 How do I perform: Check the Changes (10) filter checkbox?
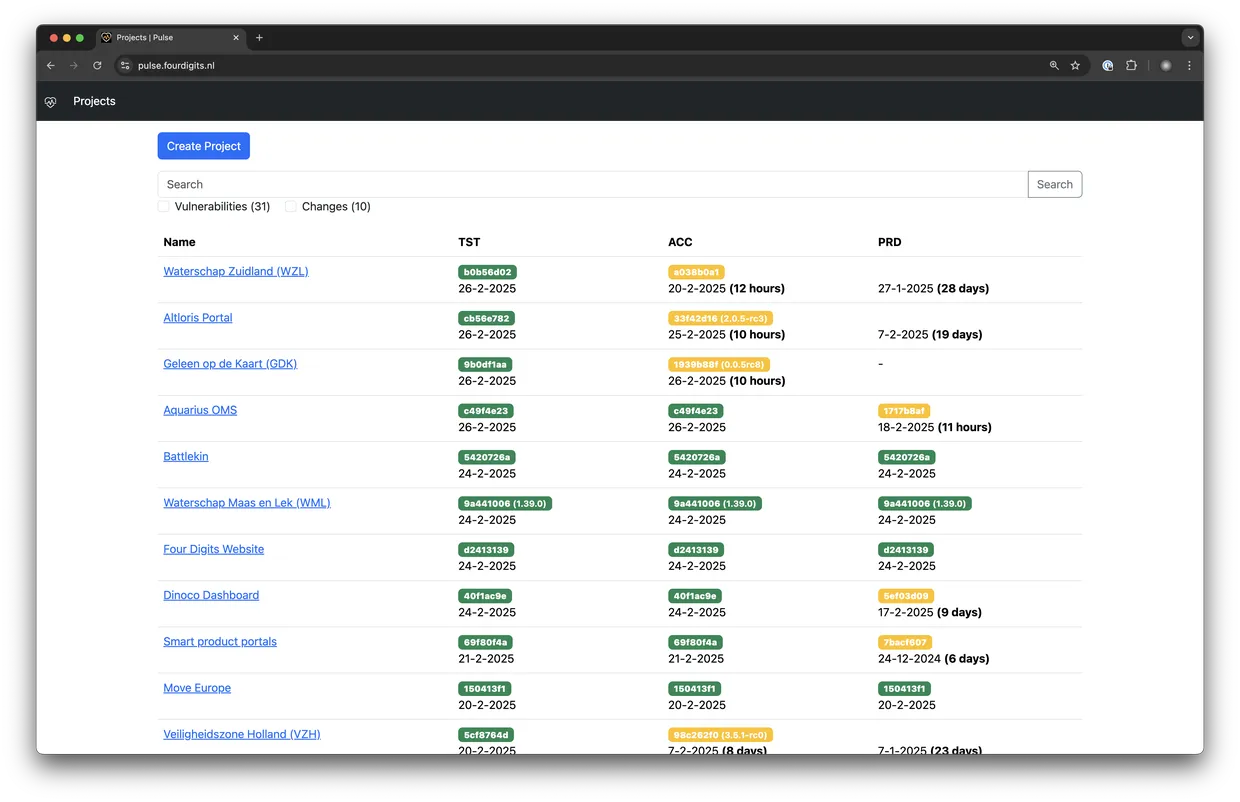coord(290,206)
